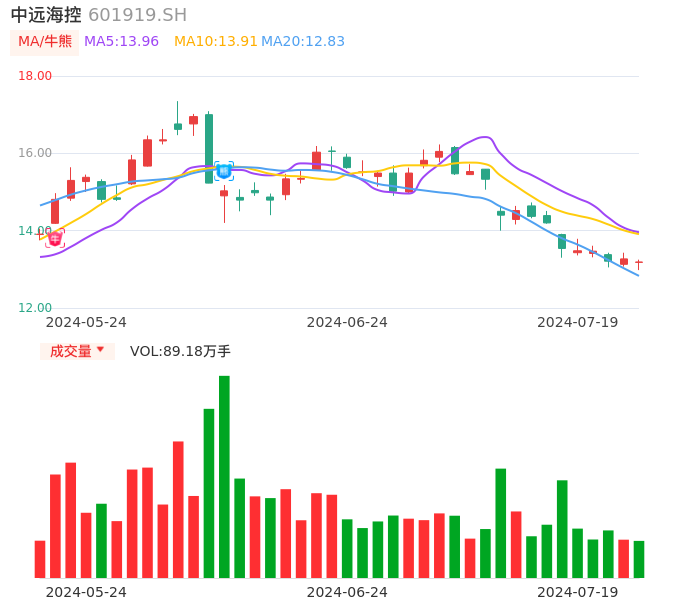Click the stock code 601919.SH
The height and width of the screenshot is (606, 686).
coord(137,15)
